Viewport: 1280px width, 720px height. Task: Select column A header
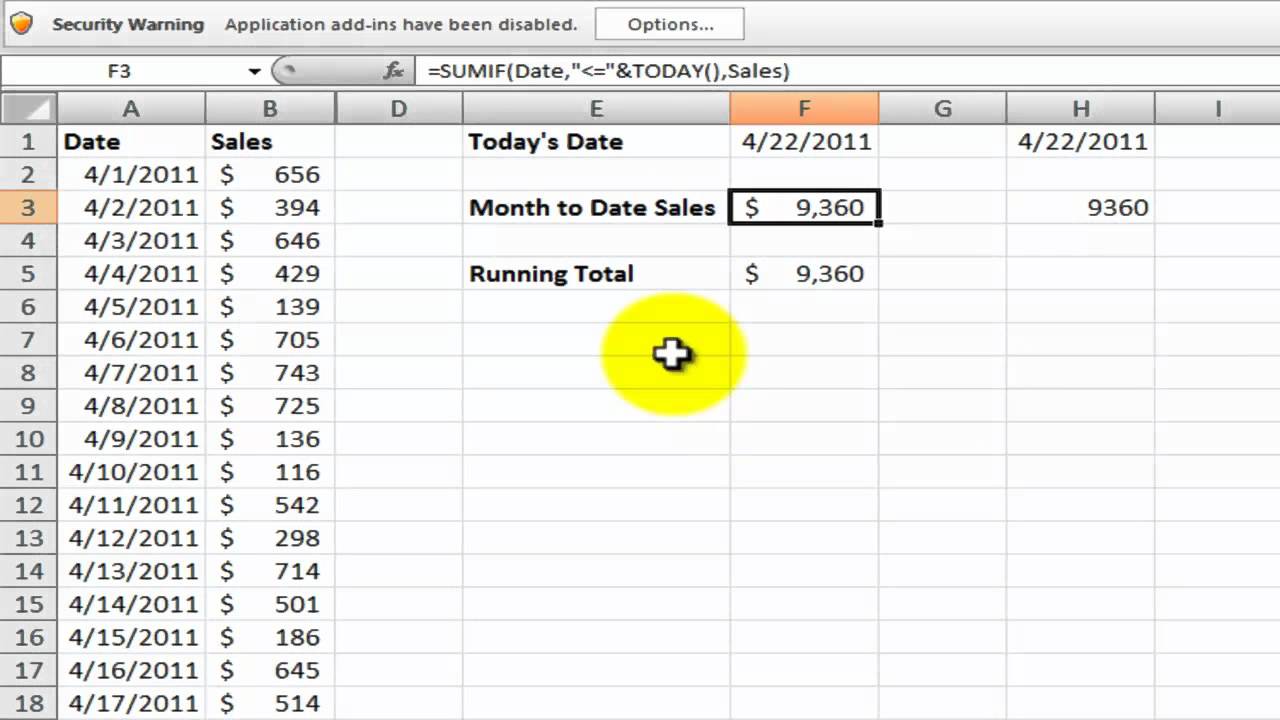(x=131, y=109)
